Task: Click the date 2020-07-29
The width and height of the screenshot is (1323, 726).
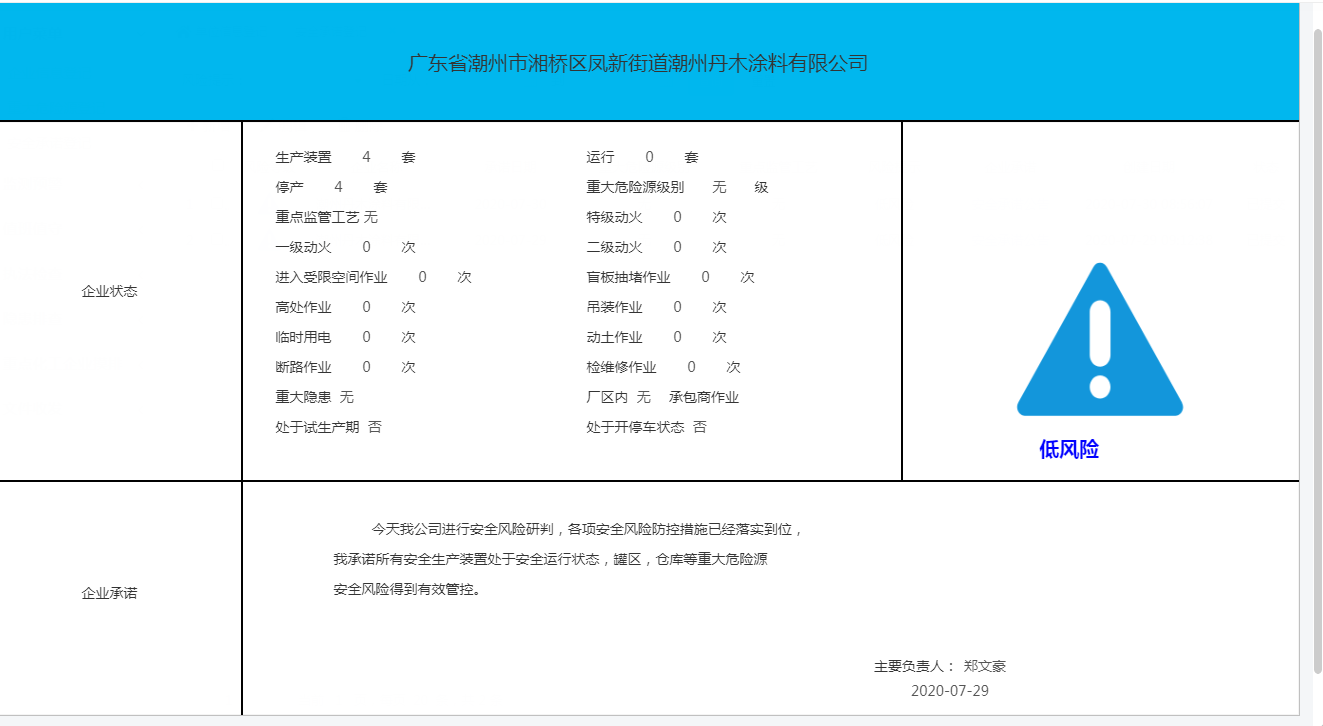Action: coord(949,691)
